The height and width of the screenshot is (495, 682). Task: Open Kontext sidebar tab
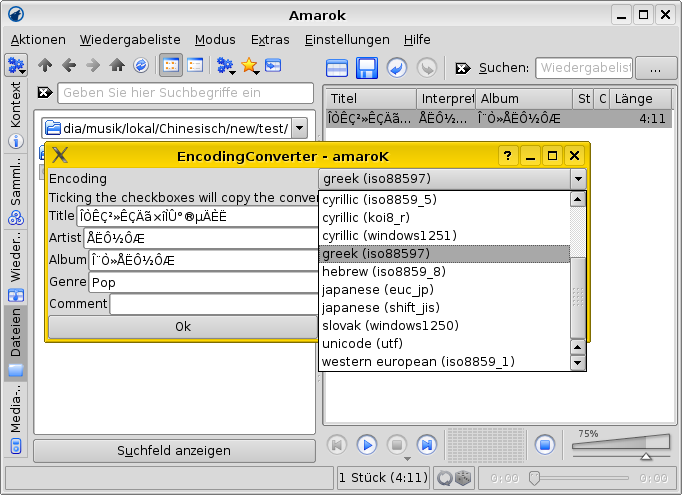tap(16, 115)
